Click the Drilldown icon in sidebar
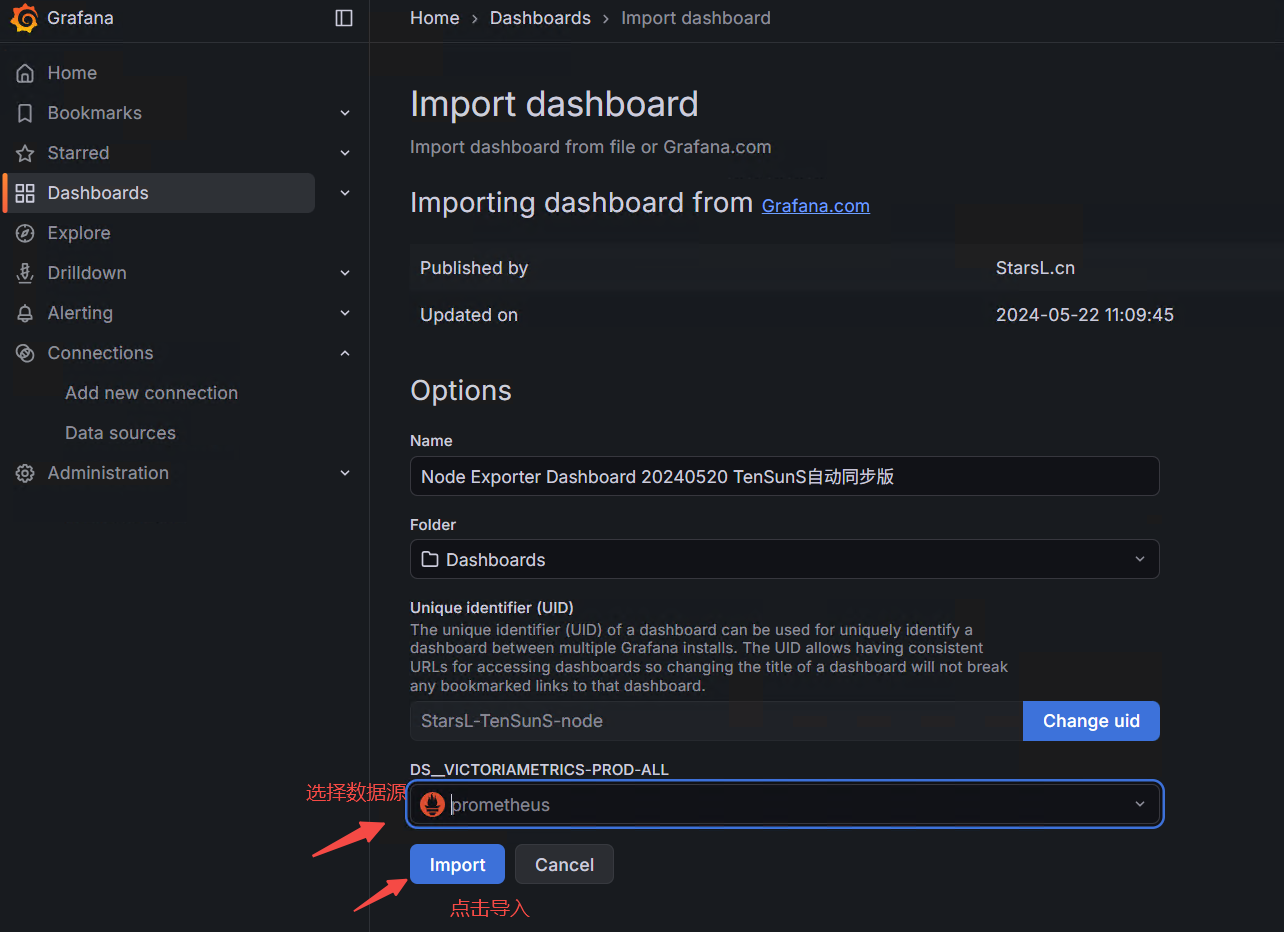The height and width of the screenshot is (932, 1284). [25, 273]
